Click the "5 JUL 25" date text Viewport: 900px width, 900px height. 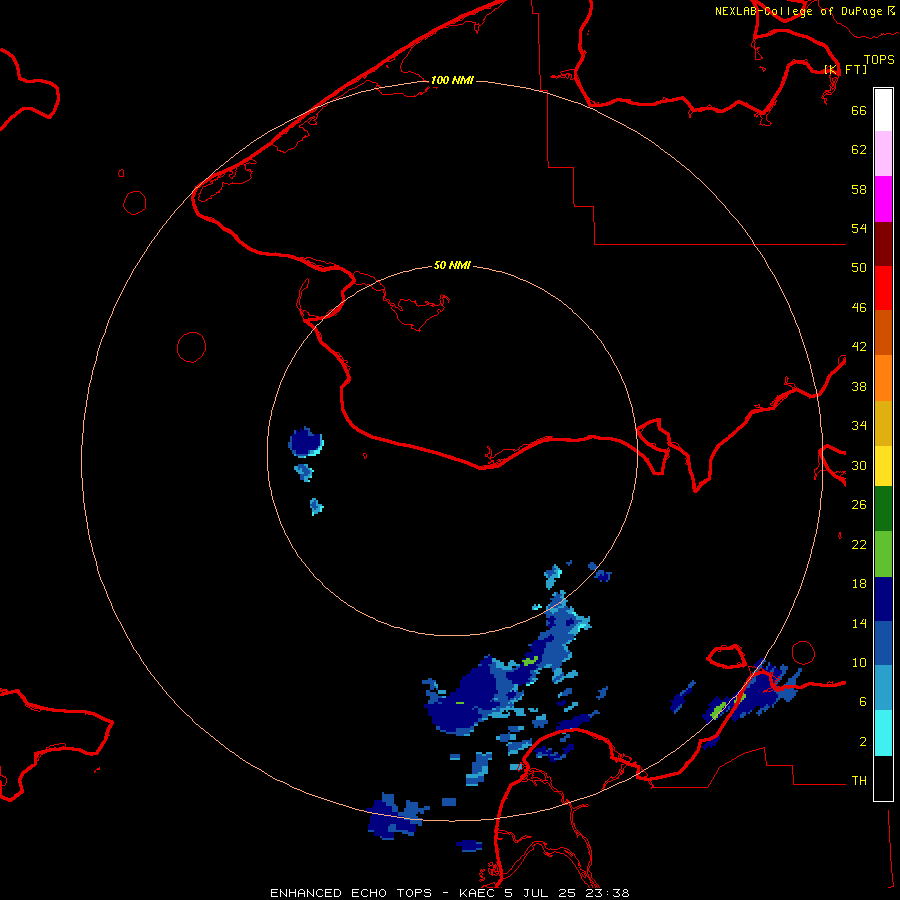point(540,893)
